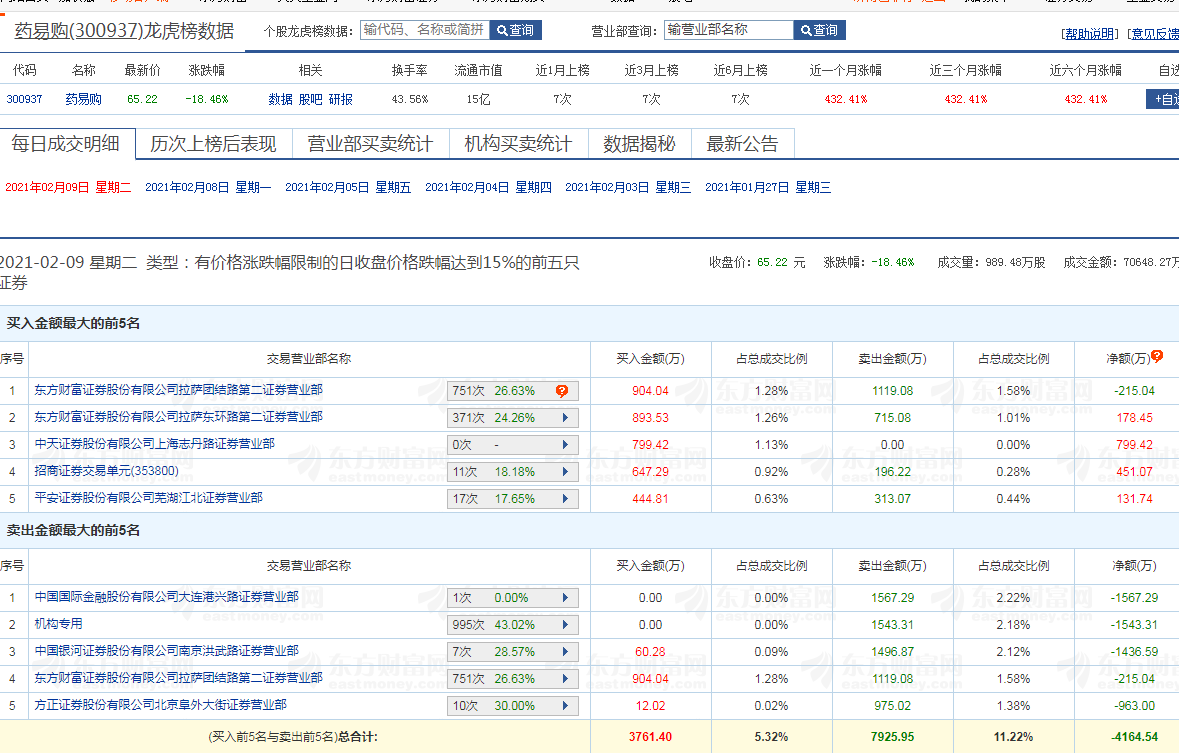Open 机构买卖统计 tab
Screen dimensions: 1179x753
[518, 144]
